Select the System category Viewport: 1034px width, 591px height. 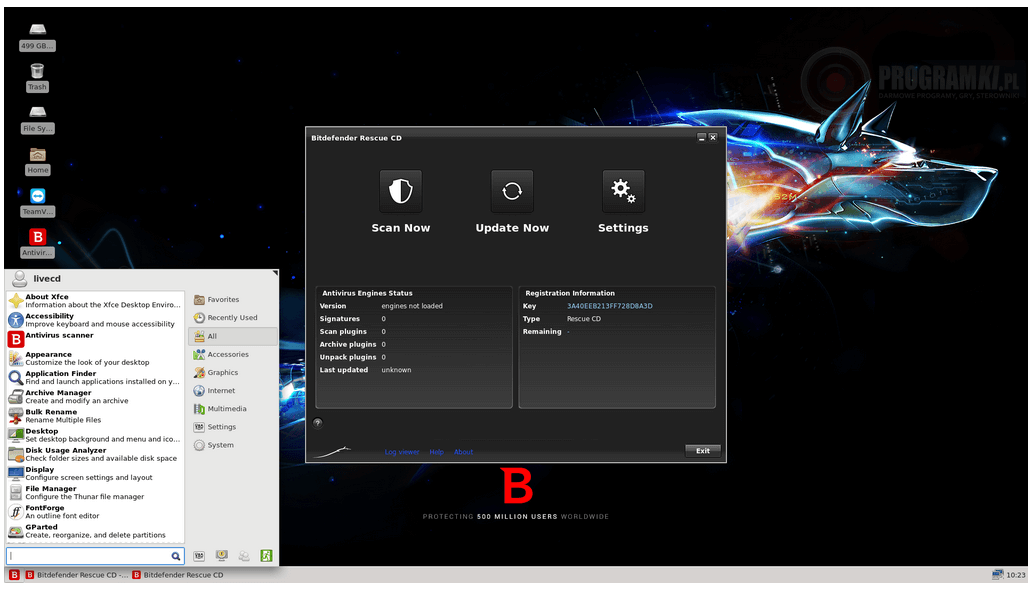(x=233, y=445)
